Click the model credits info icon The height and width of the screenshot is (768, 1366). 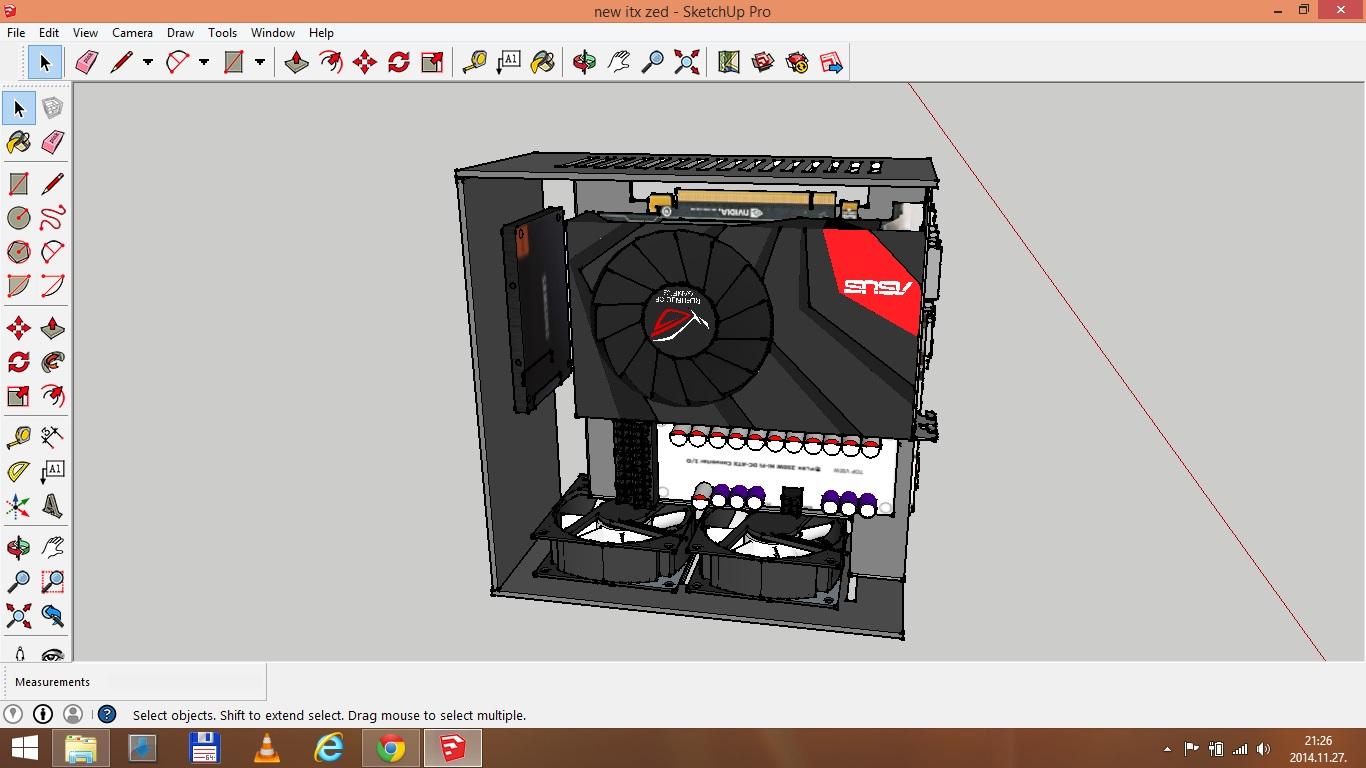click(x=43, y=714)
